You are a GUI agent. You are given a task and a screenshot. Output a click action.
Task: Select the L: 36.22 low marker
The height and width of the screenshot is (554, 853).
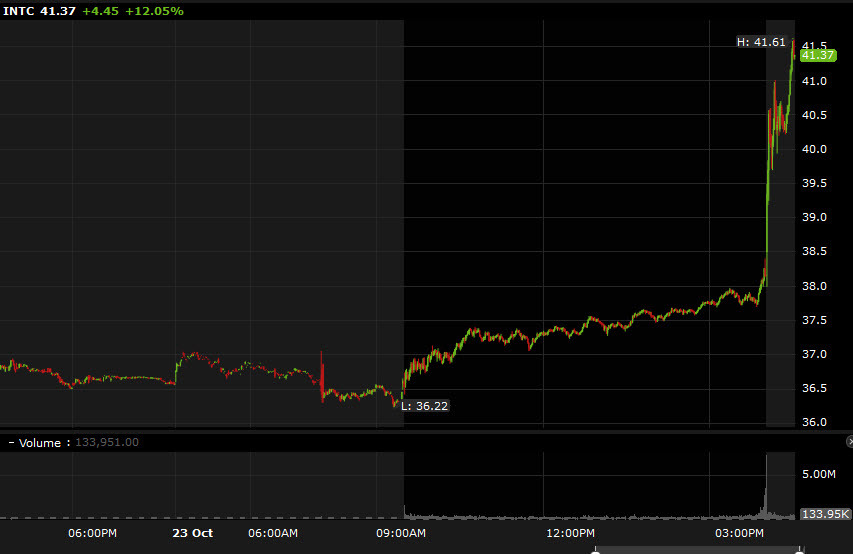(425, 406)
